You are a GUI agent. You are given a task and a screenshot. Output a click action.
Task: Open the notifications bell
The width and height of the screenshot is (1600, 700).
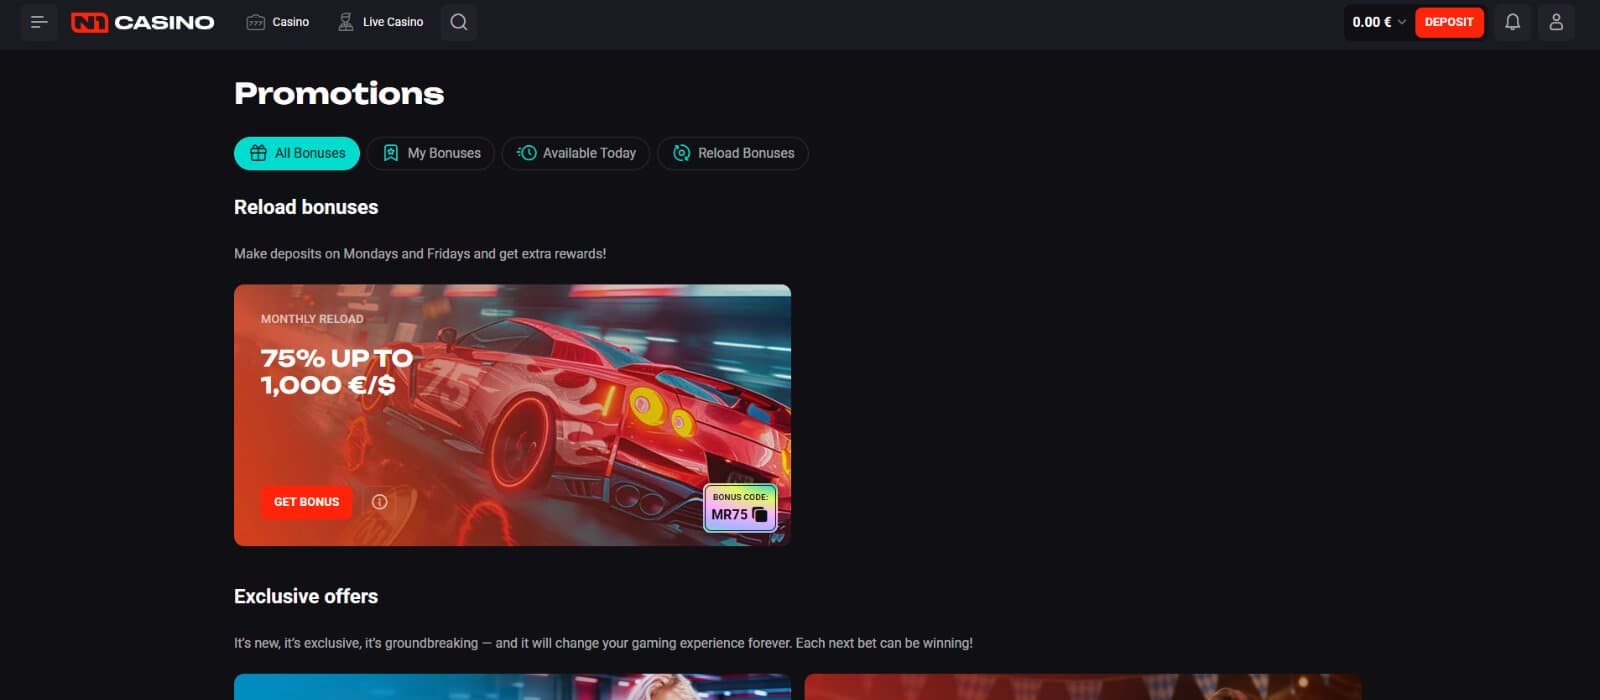pyautogui.click(x=1513, y=22)
